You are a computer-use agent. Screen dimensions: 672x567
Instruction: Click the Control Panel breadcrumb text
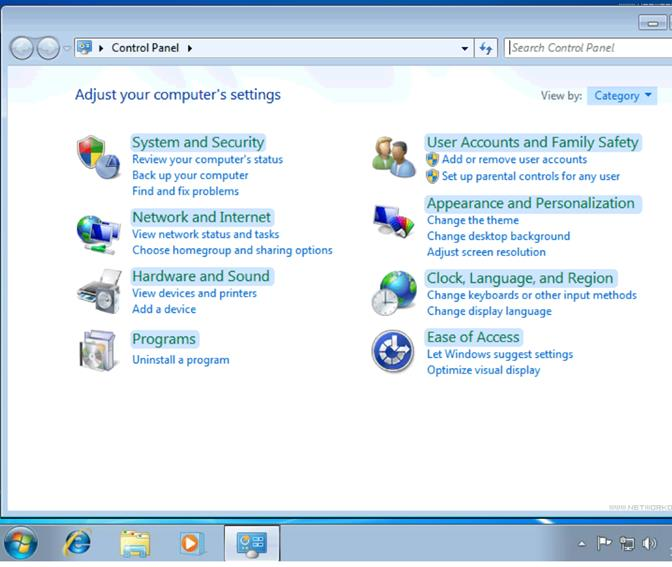pyautogui.click(x=145, y=48)
